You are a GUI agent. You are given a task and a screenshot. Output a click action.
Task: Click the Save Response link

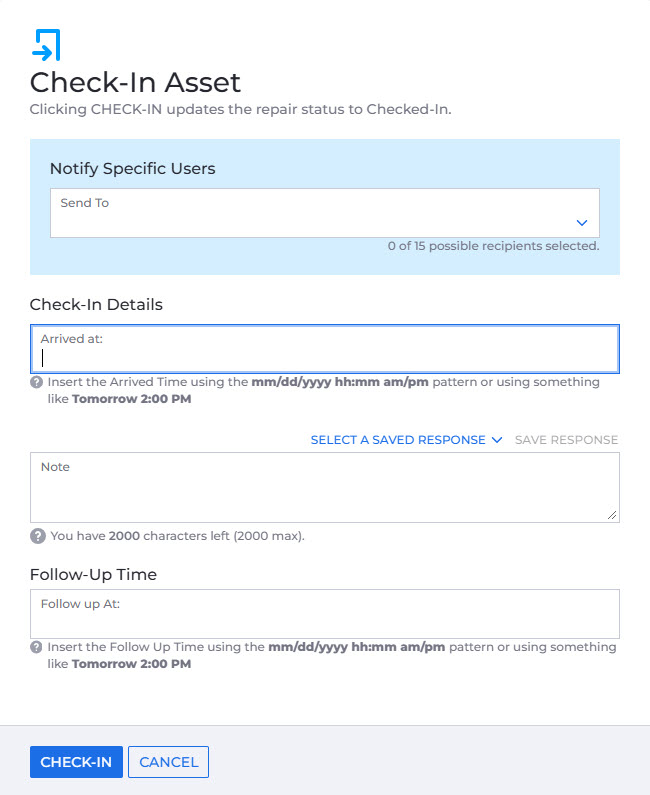click(566, 440)
